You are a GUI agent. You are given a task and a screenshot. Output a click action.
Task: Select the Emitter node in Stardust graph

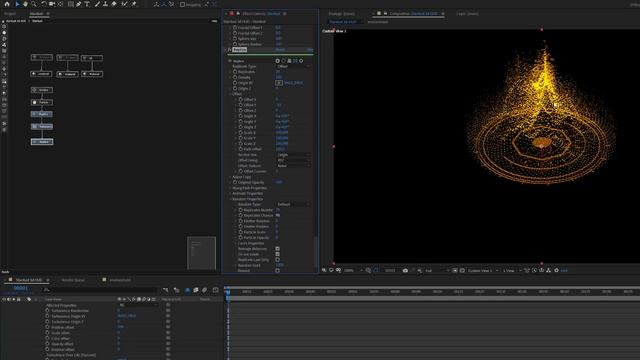[42, 90]
